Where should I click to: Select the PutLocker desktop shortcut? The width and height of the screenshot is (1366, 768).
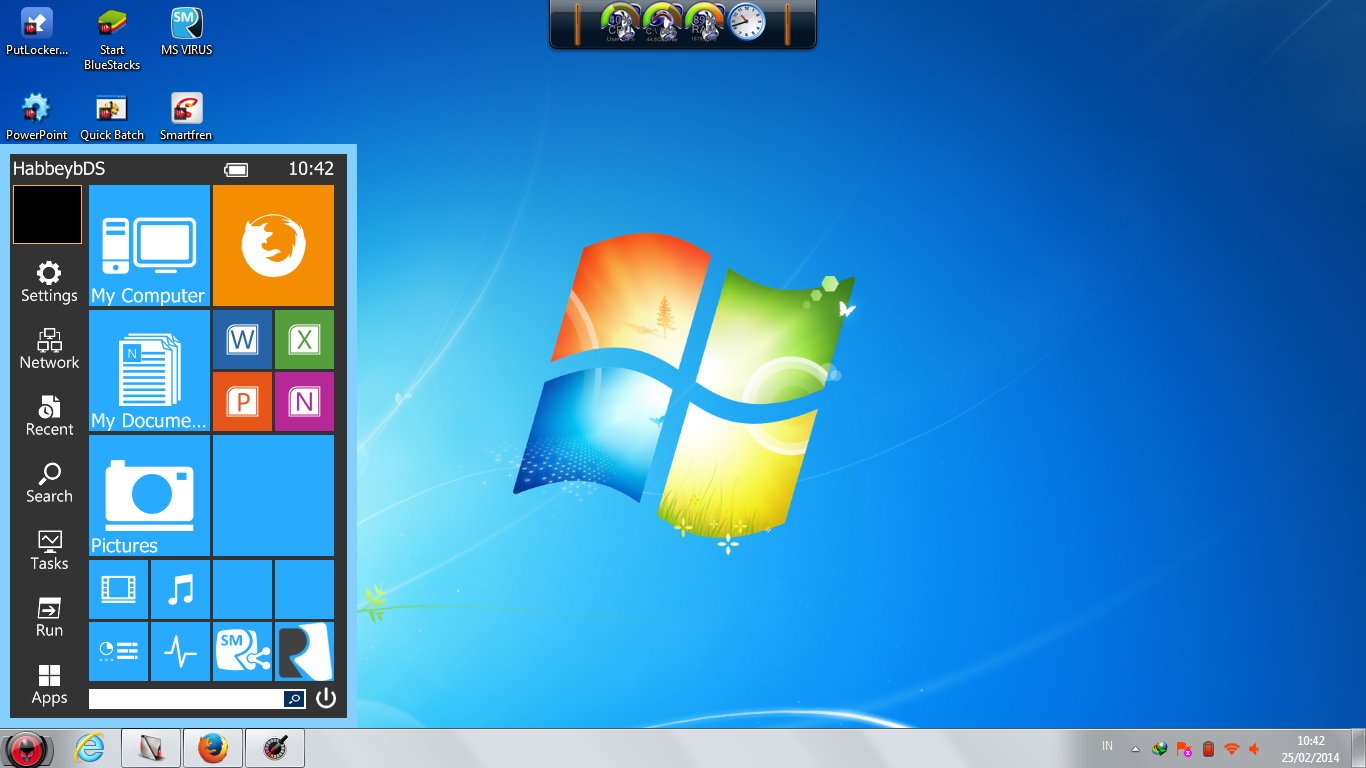pos(37,32)
